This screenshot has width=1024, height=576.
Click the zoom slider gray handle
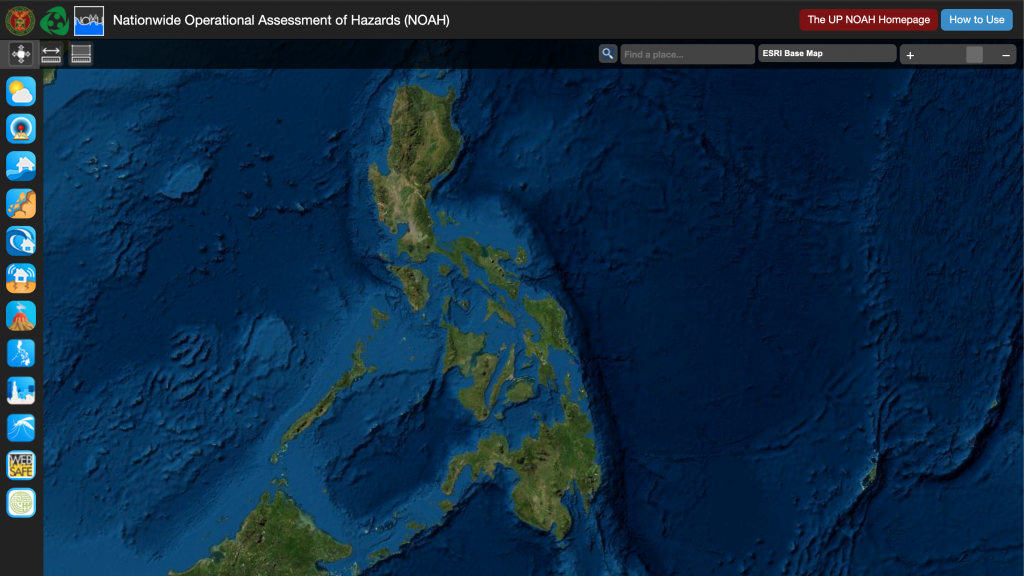click(x=974, y=55)
